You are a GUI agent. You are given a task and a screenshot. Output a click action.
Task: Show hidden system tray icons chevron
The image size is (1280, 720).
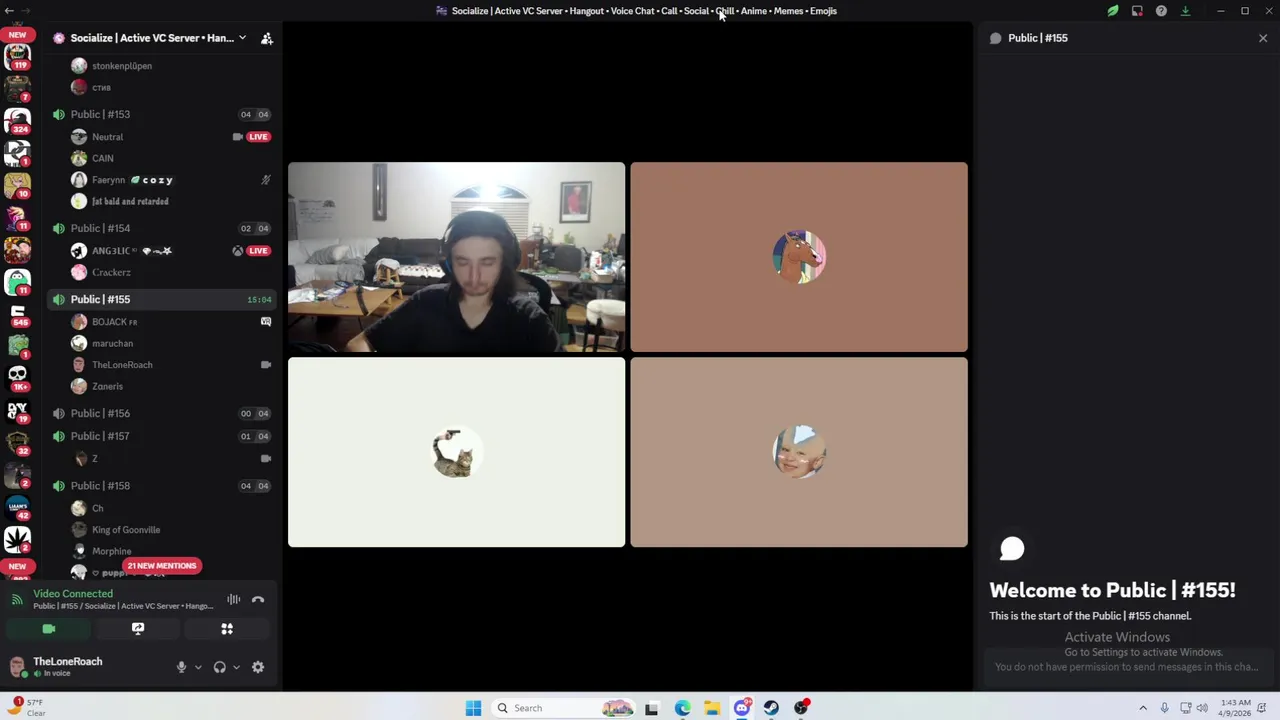[x=1143, y=708]
